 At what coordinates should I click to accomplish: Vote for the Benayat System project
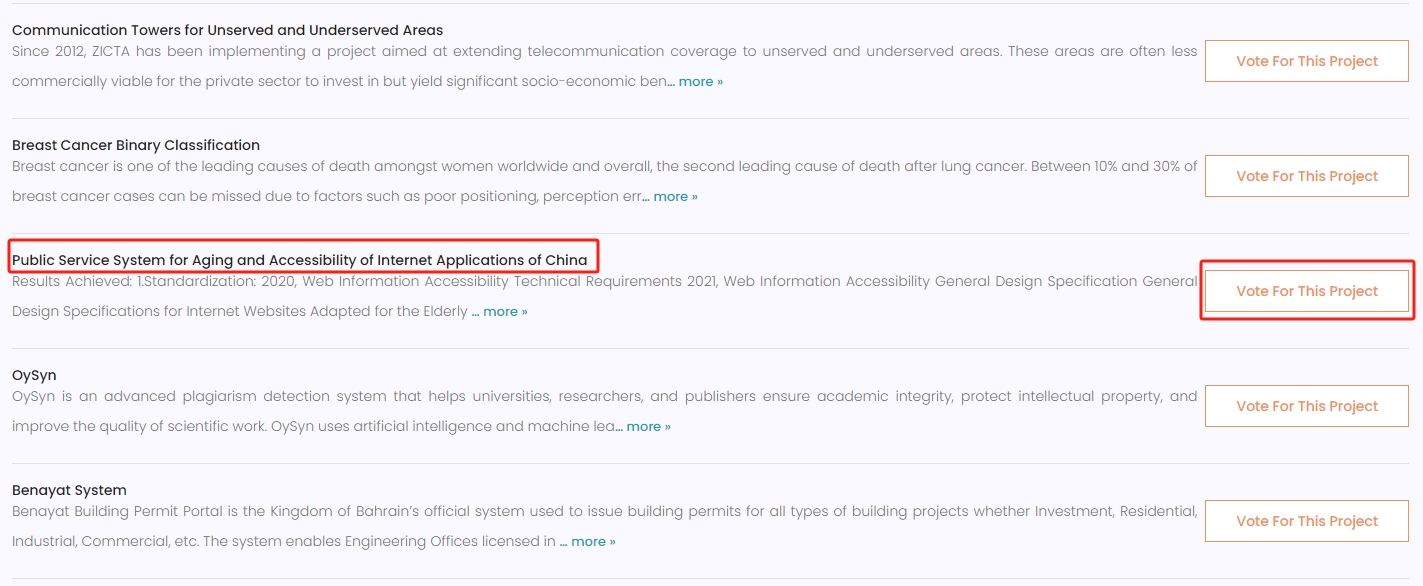click(x=1307, y=521)
